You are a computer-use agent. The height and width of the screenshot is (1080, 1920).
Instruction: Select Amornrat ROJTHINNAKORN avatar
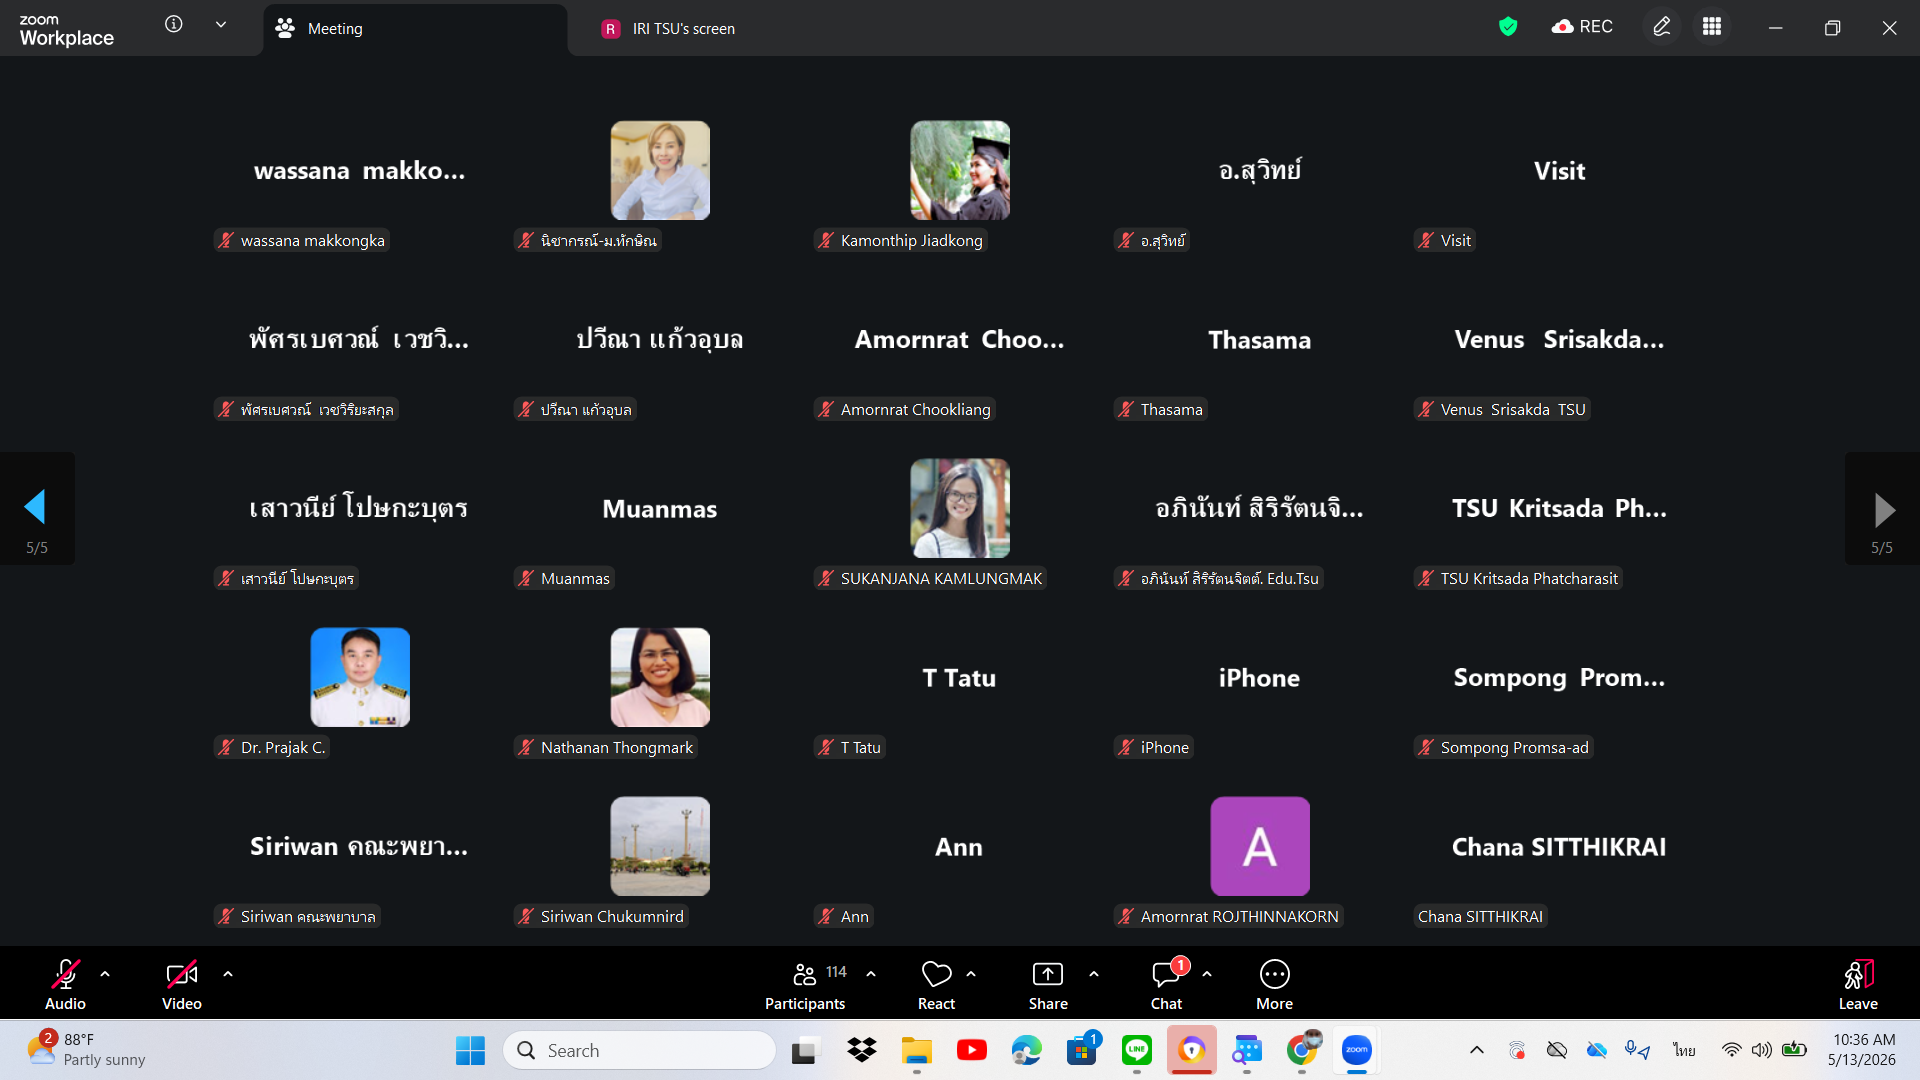(1260, 846)
